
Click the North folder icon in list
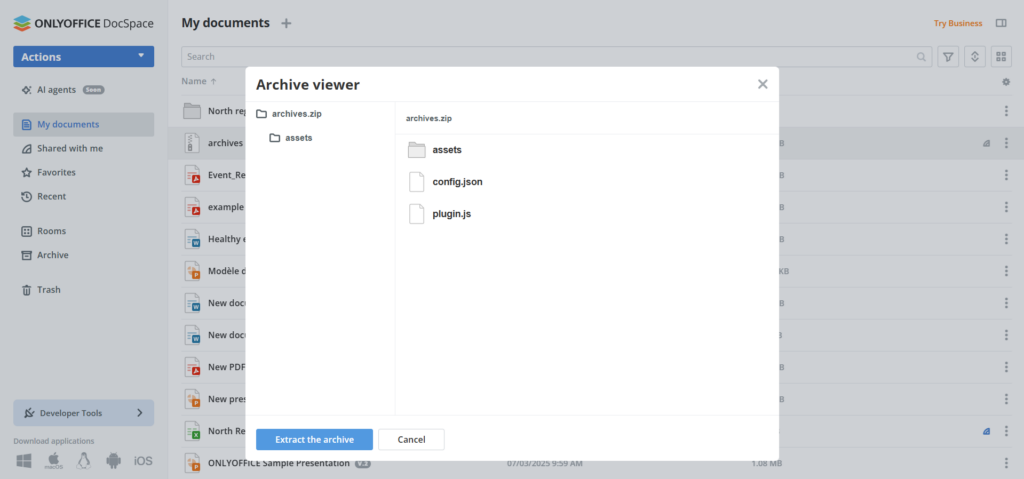click(191, 111)
